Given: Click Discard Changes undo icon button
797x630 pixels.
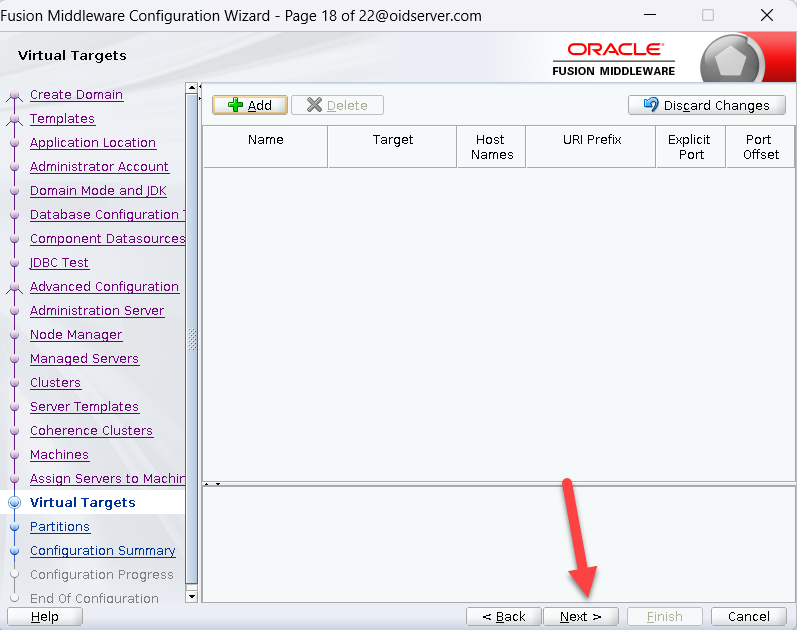Looking at the screenshot, I should tap(705, 105).
